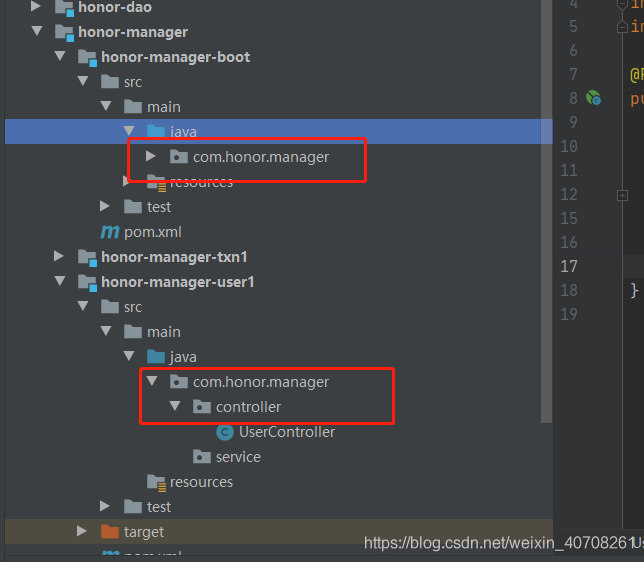Expand the honor-dao module node
This screenshot has height=562, width=644.
point(37,7)
